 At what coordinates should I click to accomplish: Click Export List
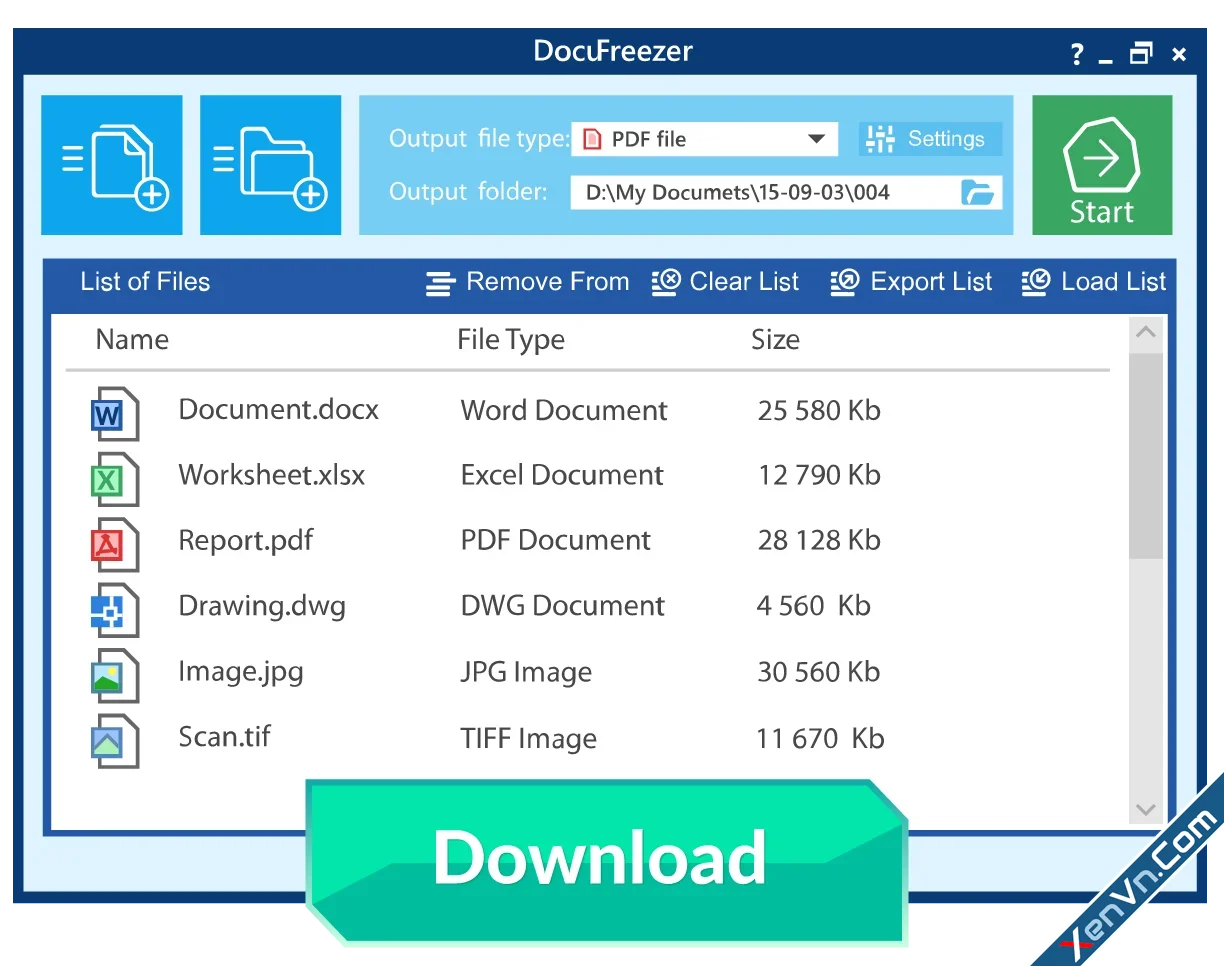click(911, 282)
